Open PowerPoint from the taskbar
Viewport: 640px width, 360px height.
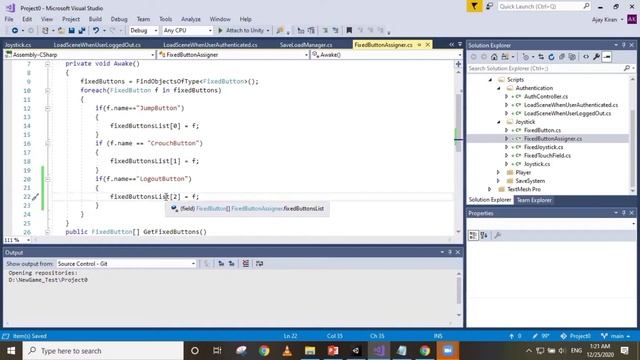[333, 351]
